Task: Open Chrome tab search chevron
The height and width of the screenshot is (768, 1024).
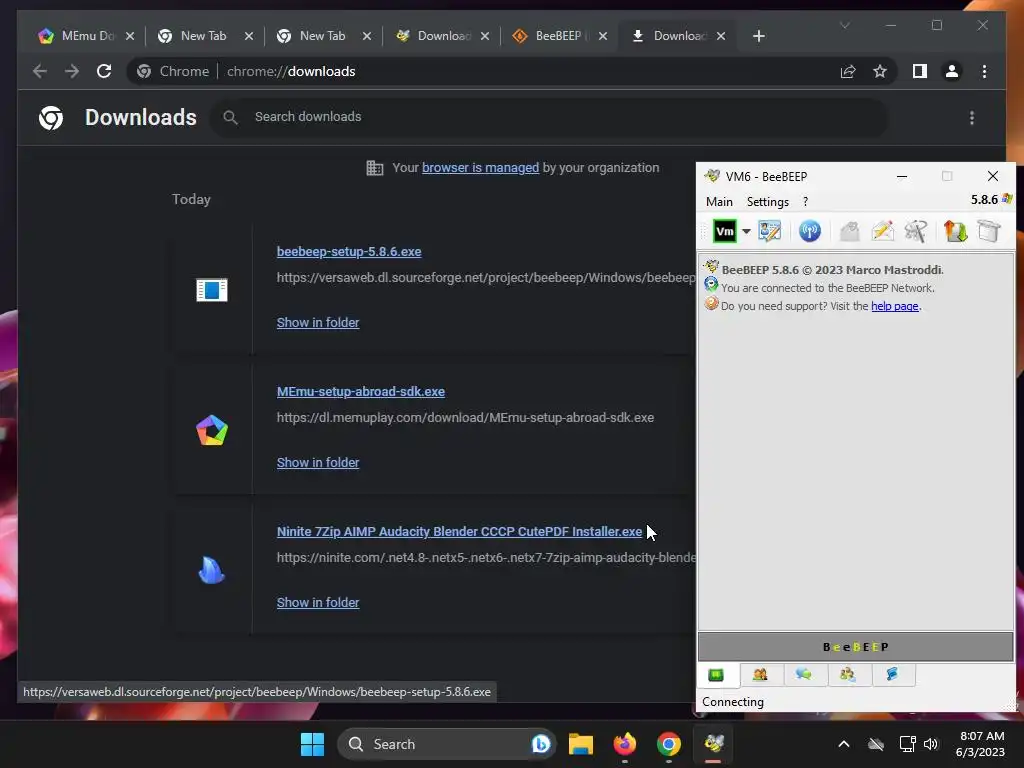Action: (x=844, y=25)
